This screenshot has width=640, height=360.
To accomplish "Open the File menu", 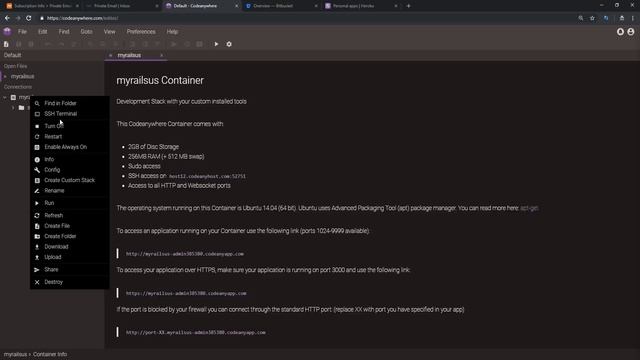I will pyautogui.click(x=22, y=31).
